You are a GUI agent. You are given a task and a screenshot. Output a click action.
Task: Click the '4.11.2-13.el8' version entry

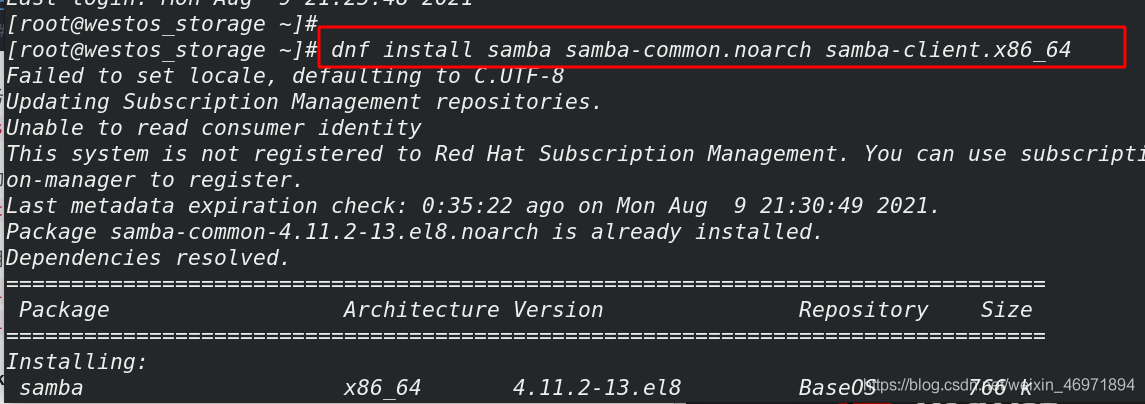[597, 388]
